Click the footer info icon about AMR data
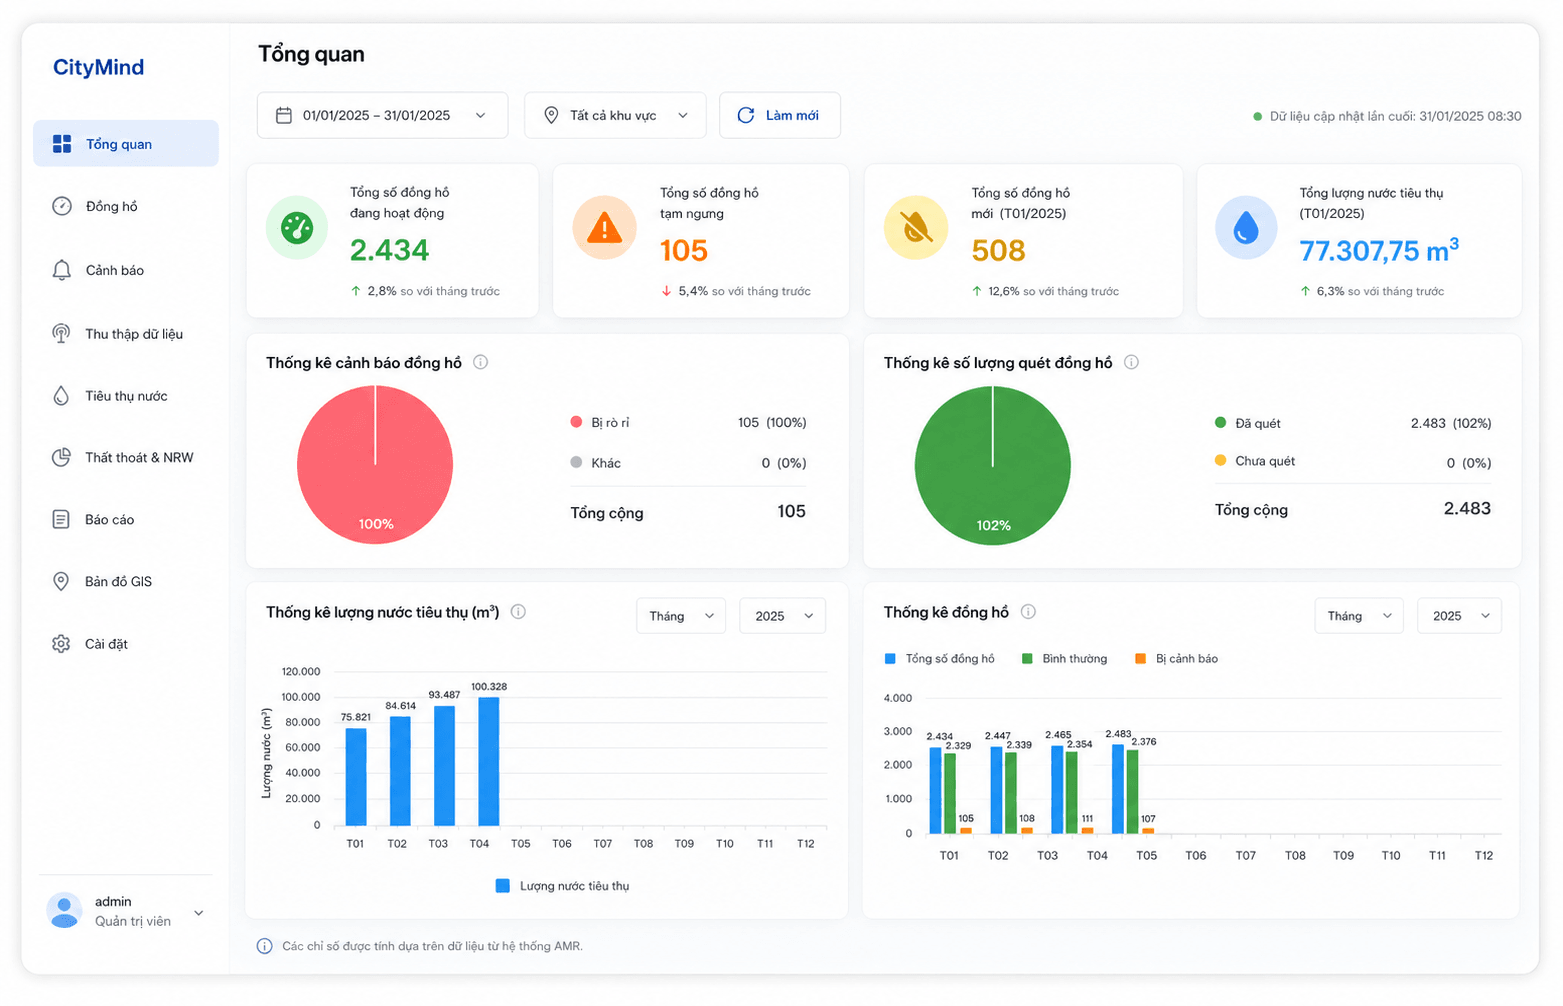Viewport: 1563px width, 1006px height. coord(264,946)
